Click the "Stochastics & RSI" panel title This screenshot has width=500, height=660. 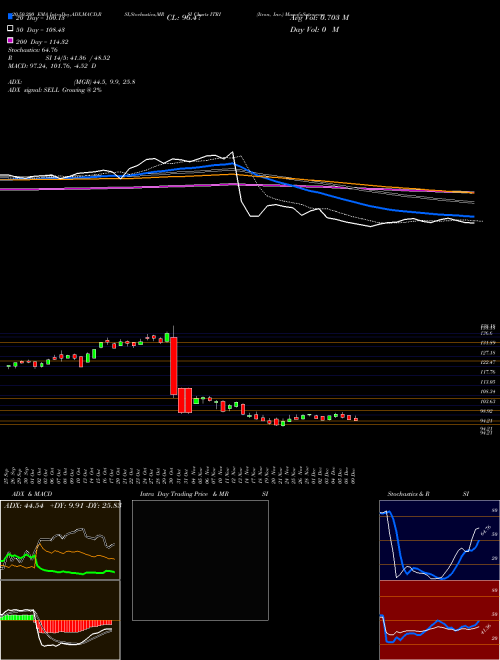428,494
